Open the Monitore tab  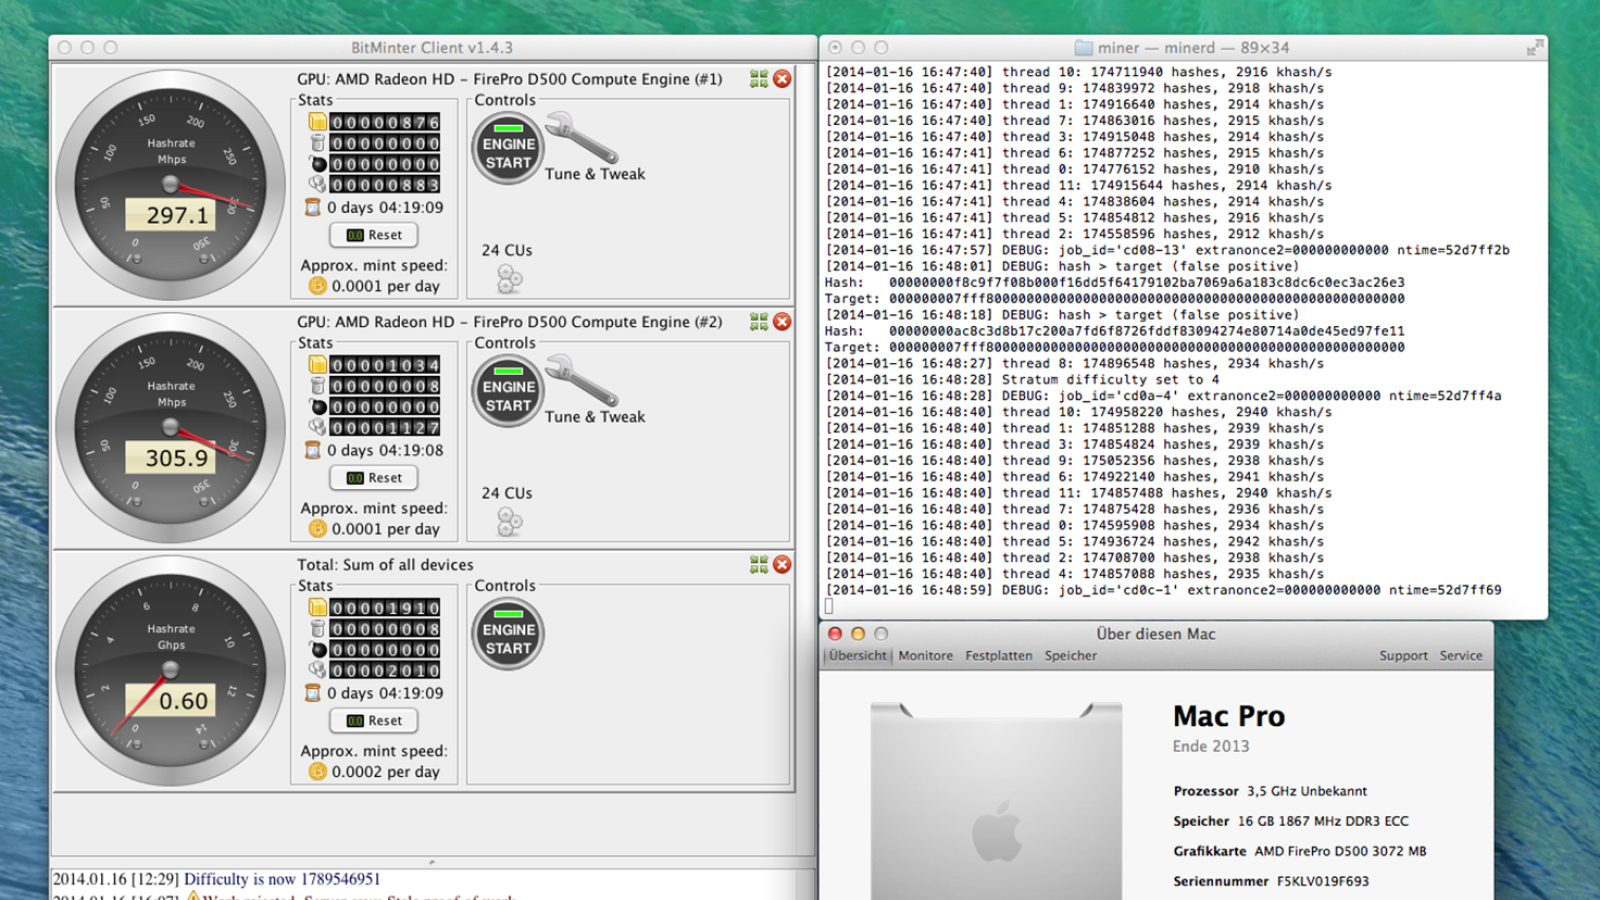tap(926, 656)
